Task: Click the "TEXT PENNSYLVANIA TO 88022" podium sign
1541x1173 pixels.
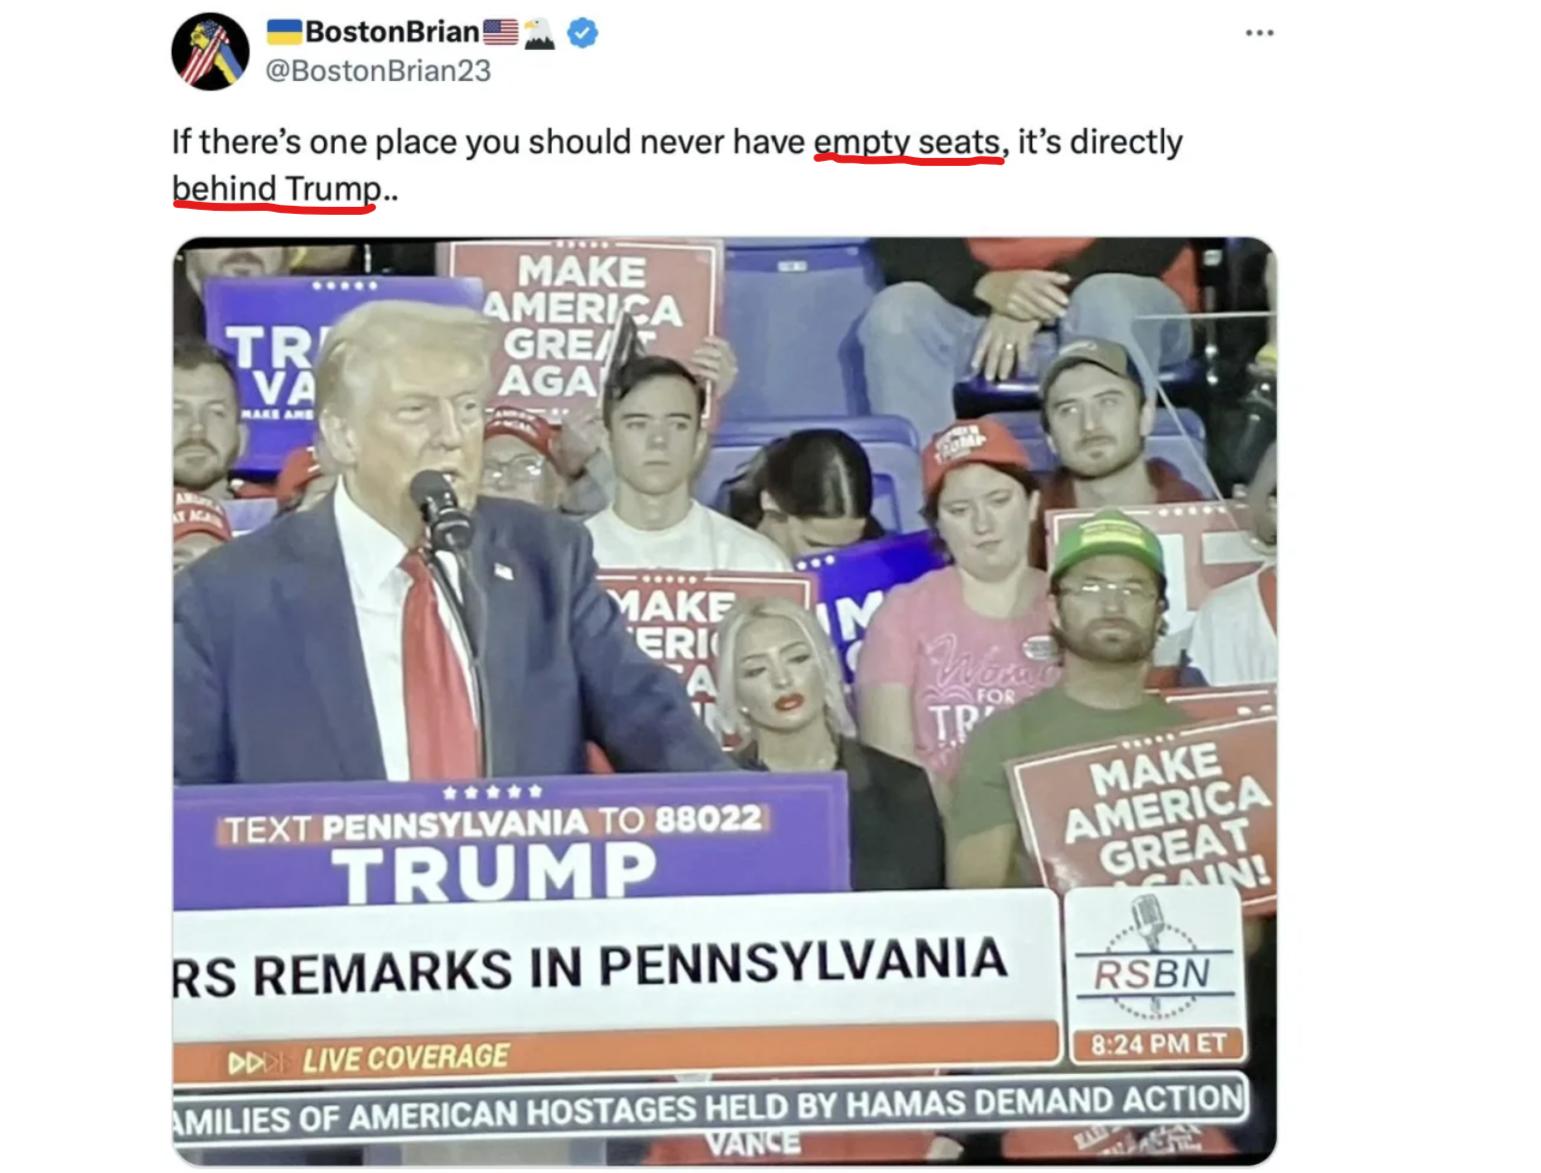Action: point(491,824)
